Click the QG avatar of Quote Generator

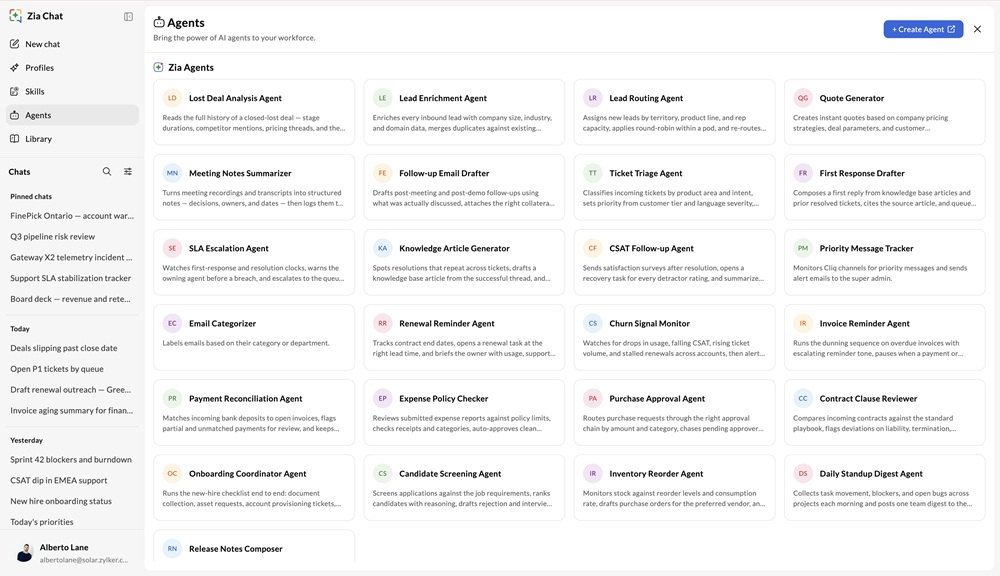803,98
